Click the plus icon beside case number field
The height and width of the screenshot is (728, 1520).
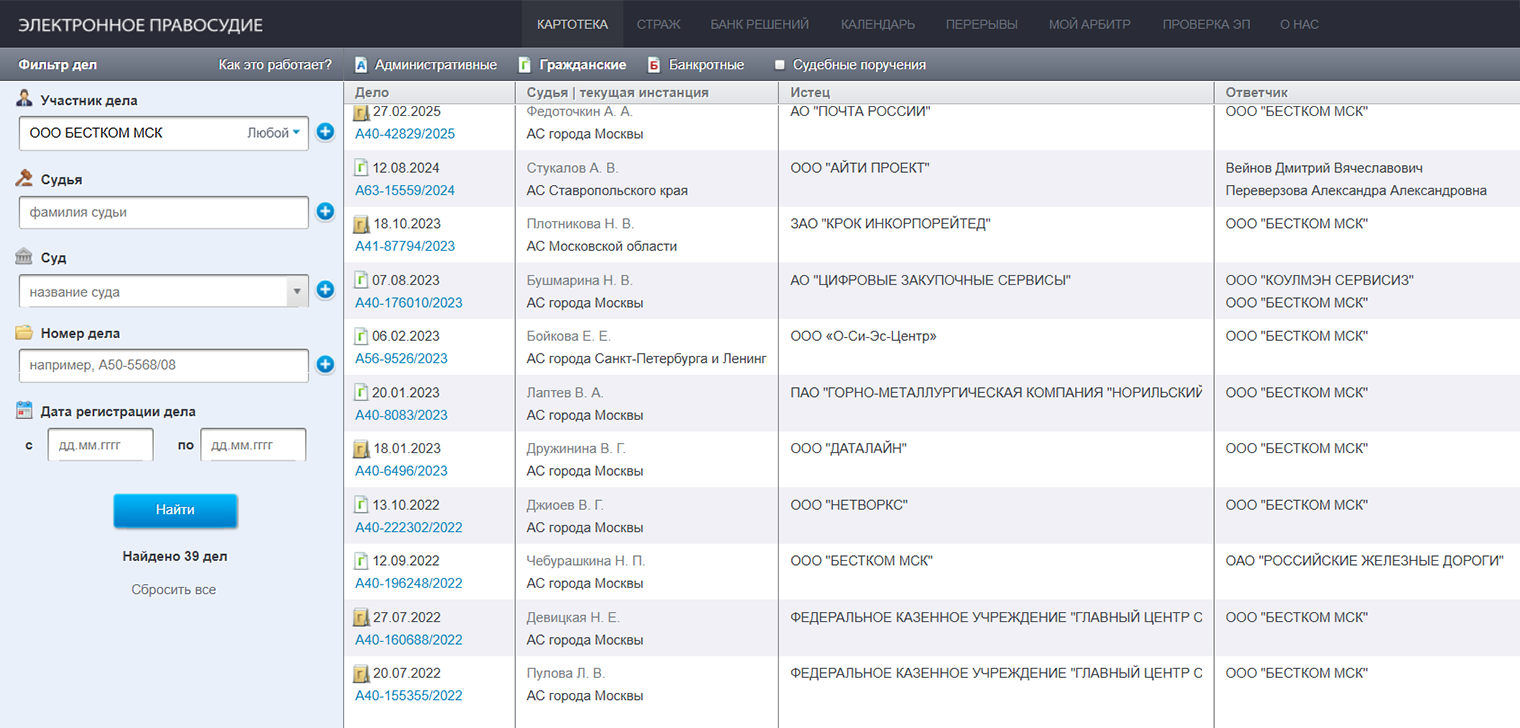click(x=325, y=365)
